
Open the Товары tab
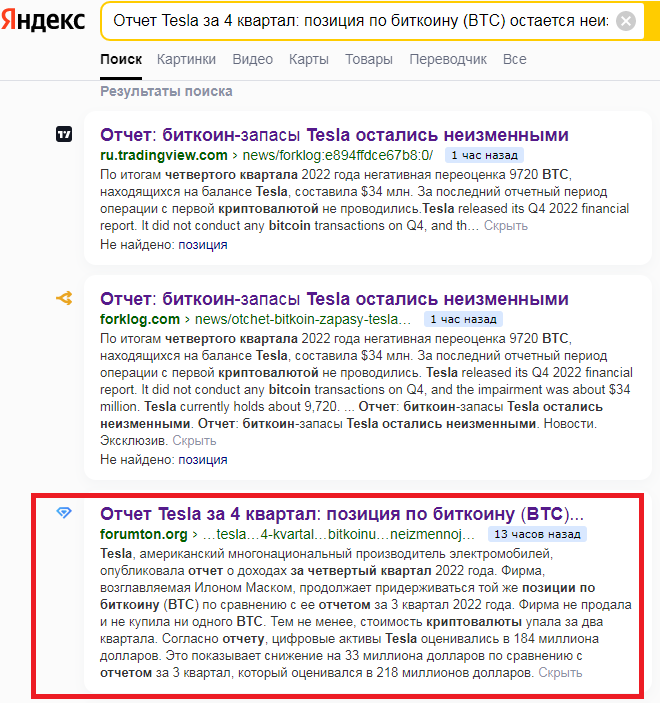(369, 59)
